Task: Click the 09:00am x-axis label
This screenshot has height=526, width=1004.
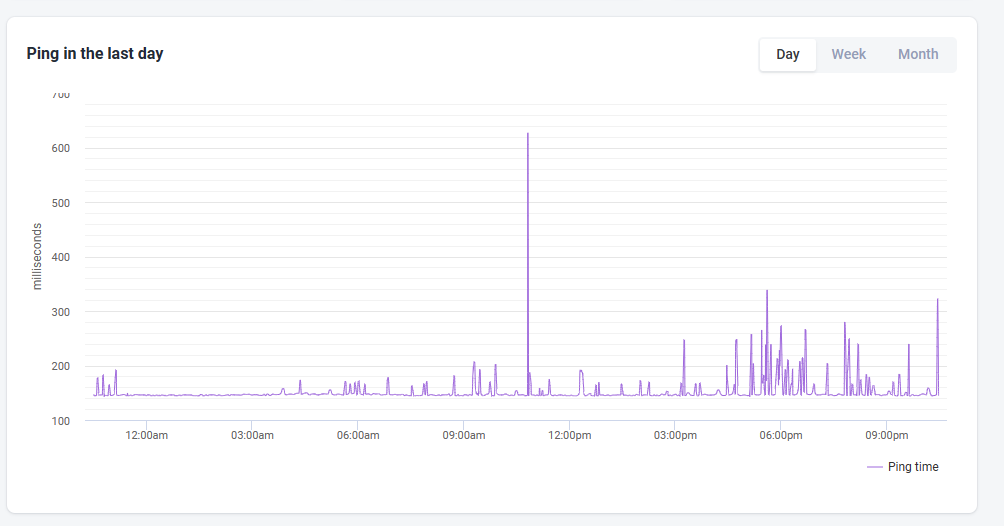Action: (464, 436)
